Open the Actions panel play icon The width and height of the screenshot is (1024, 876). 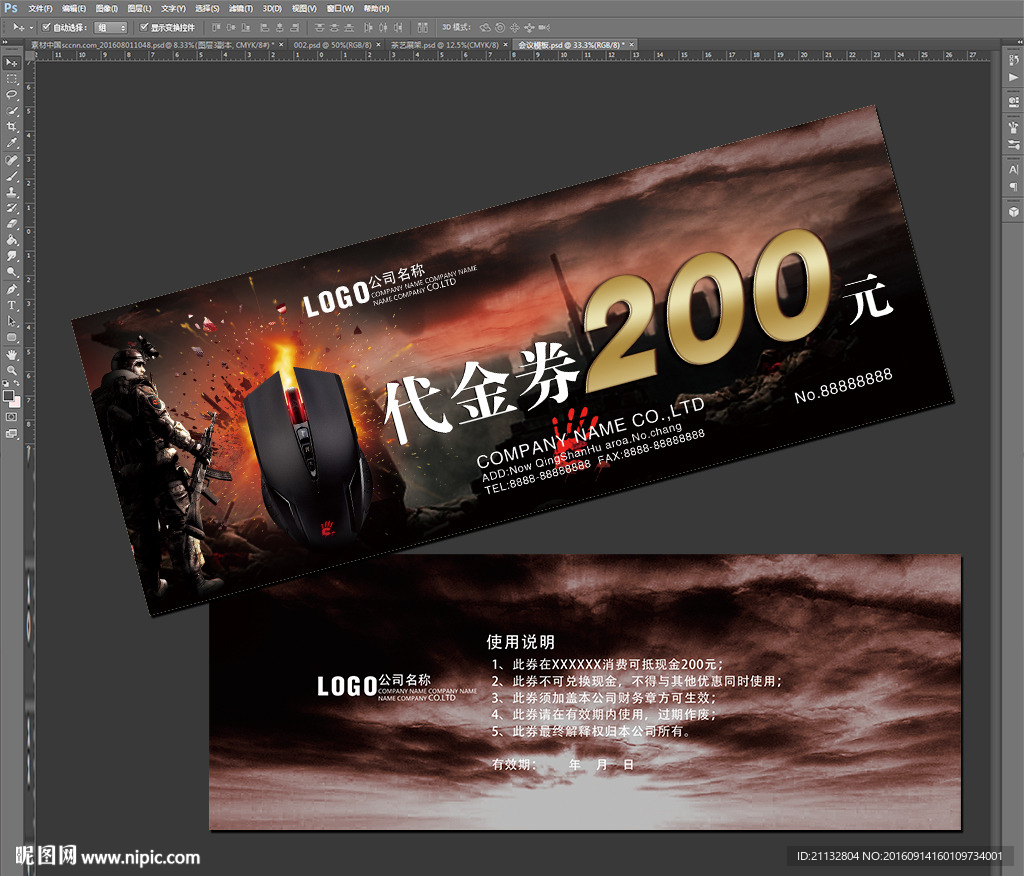click(1013, 77)
